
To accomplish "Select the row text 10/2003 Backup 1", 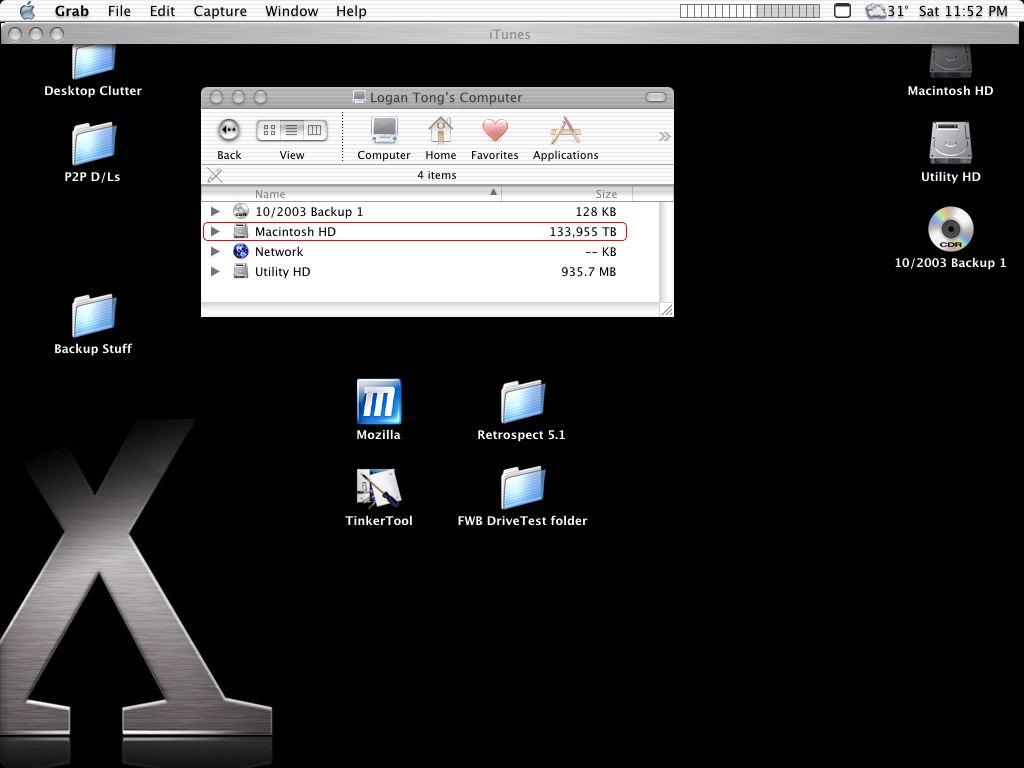I will coord(309,212).
